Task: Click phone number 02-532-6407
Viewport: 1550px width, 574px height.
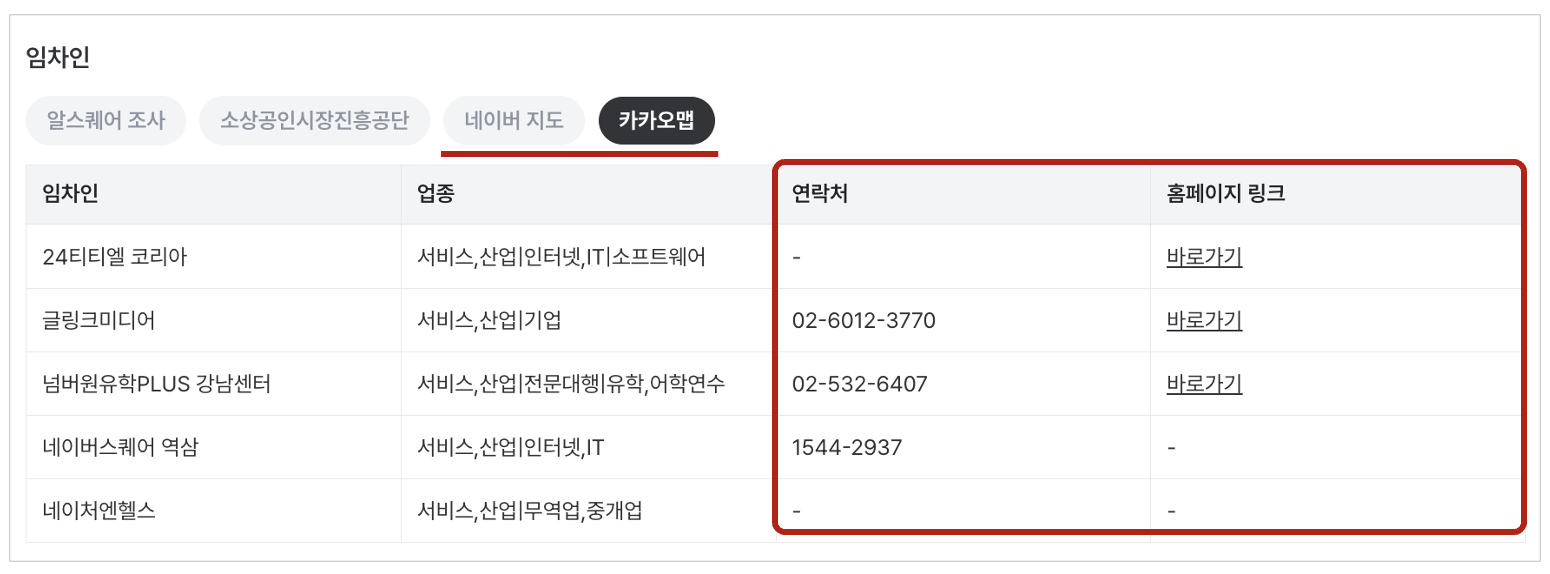Action: (x=859, y=384)
